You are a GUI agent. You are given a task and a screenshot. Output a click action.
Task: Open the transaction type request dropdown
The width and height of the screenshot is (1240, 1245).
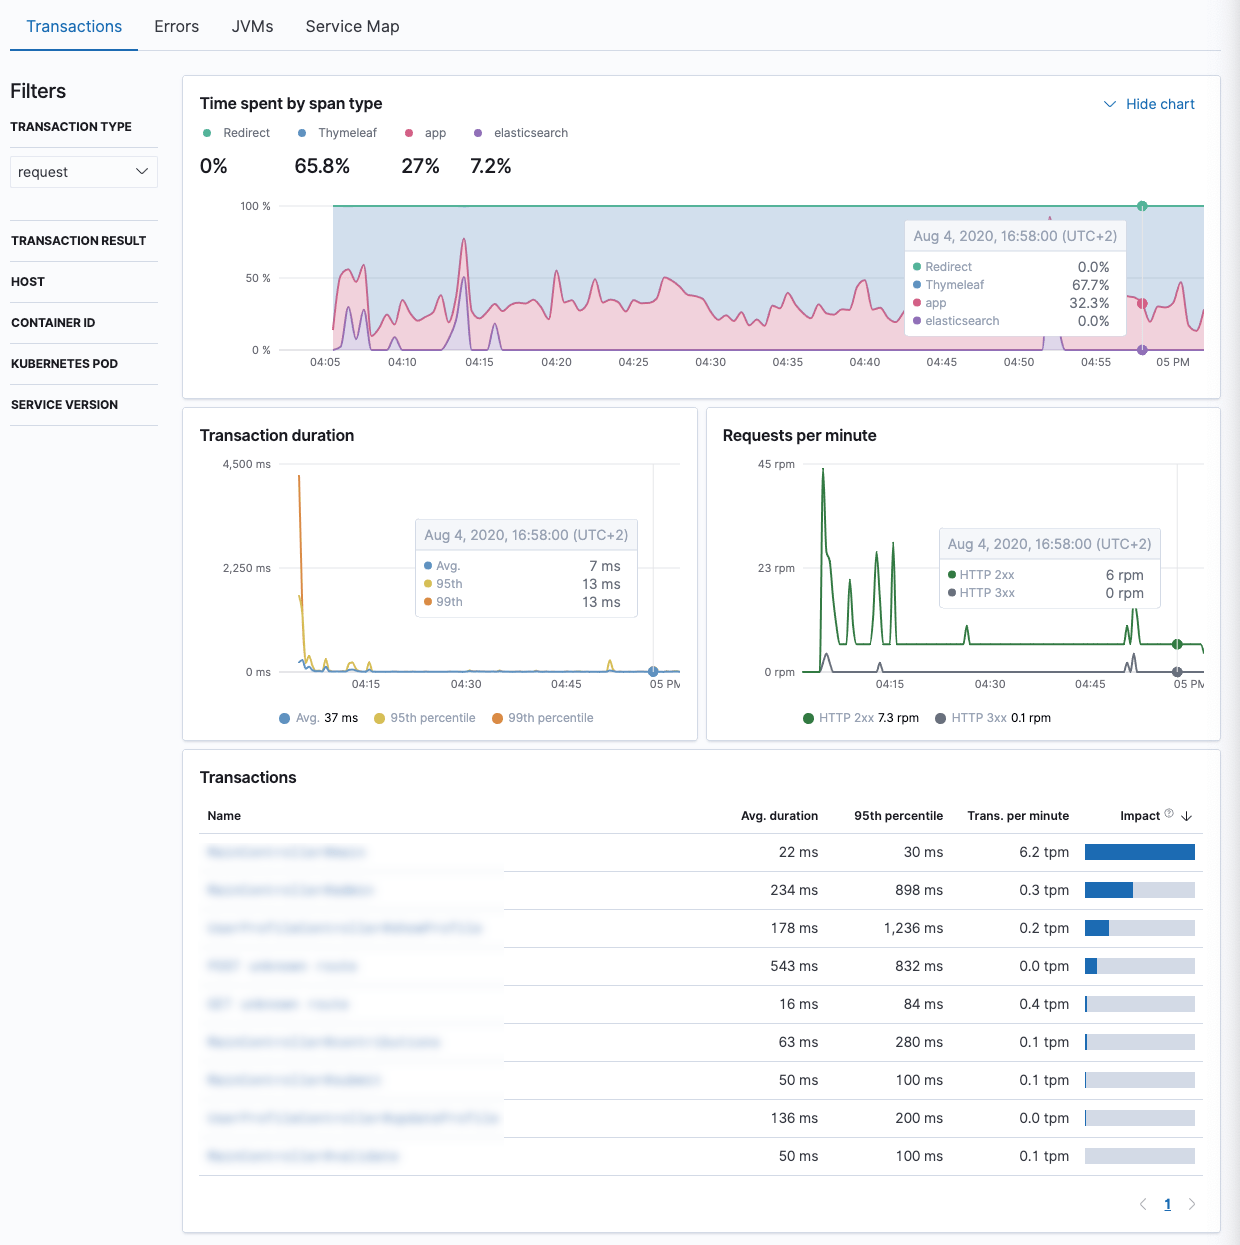click(83, 172)
